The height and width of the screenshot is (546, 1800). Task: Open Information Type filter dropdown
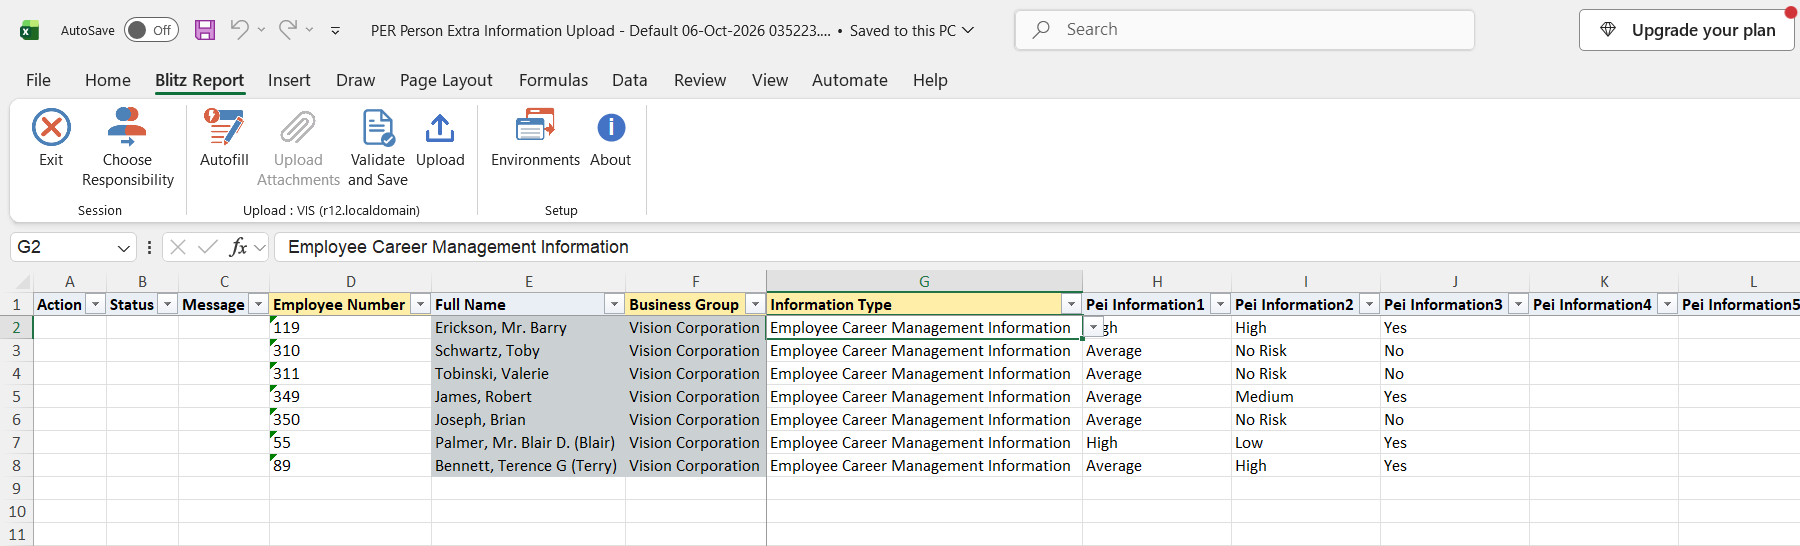pyautogui.click(x=1071, y=304)
